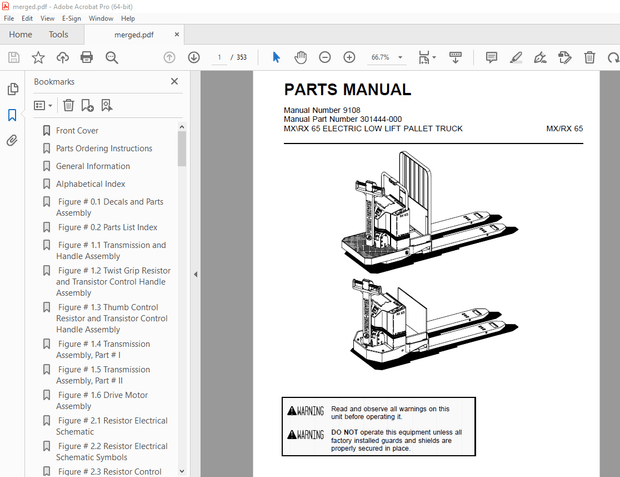Screen dimensions: 620x477
Task: Open the File menu
Action: (x=9, y=18)
